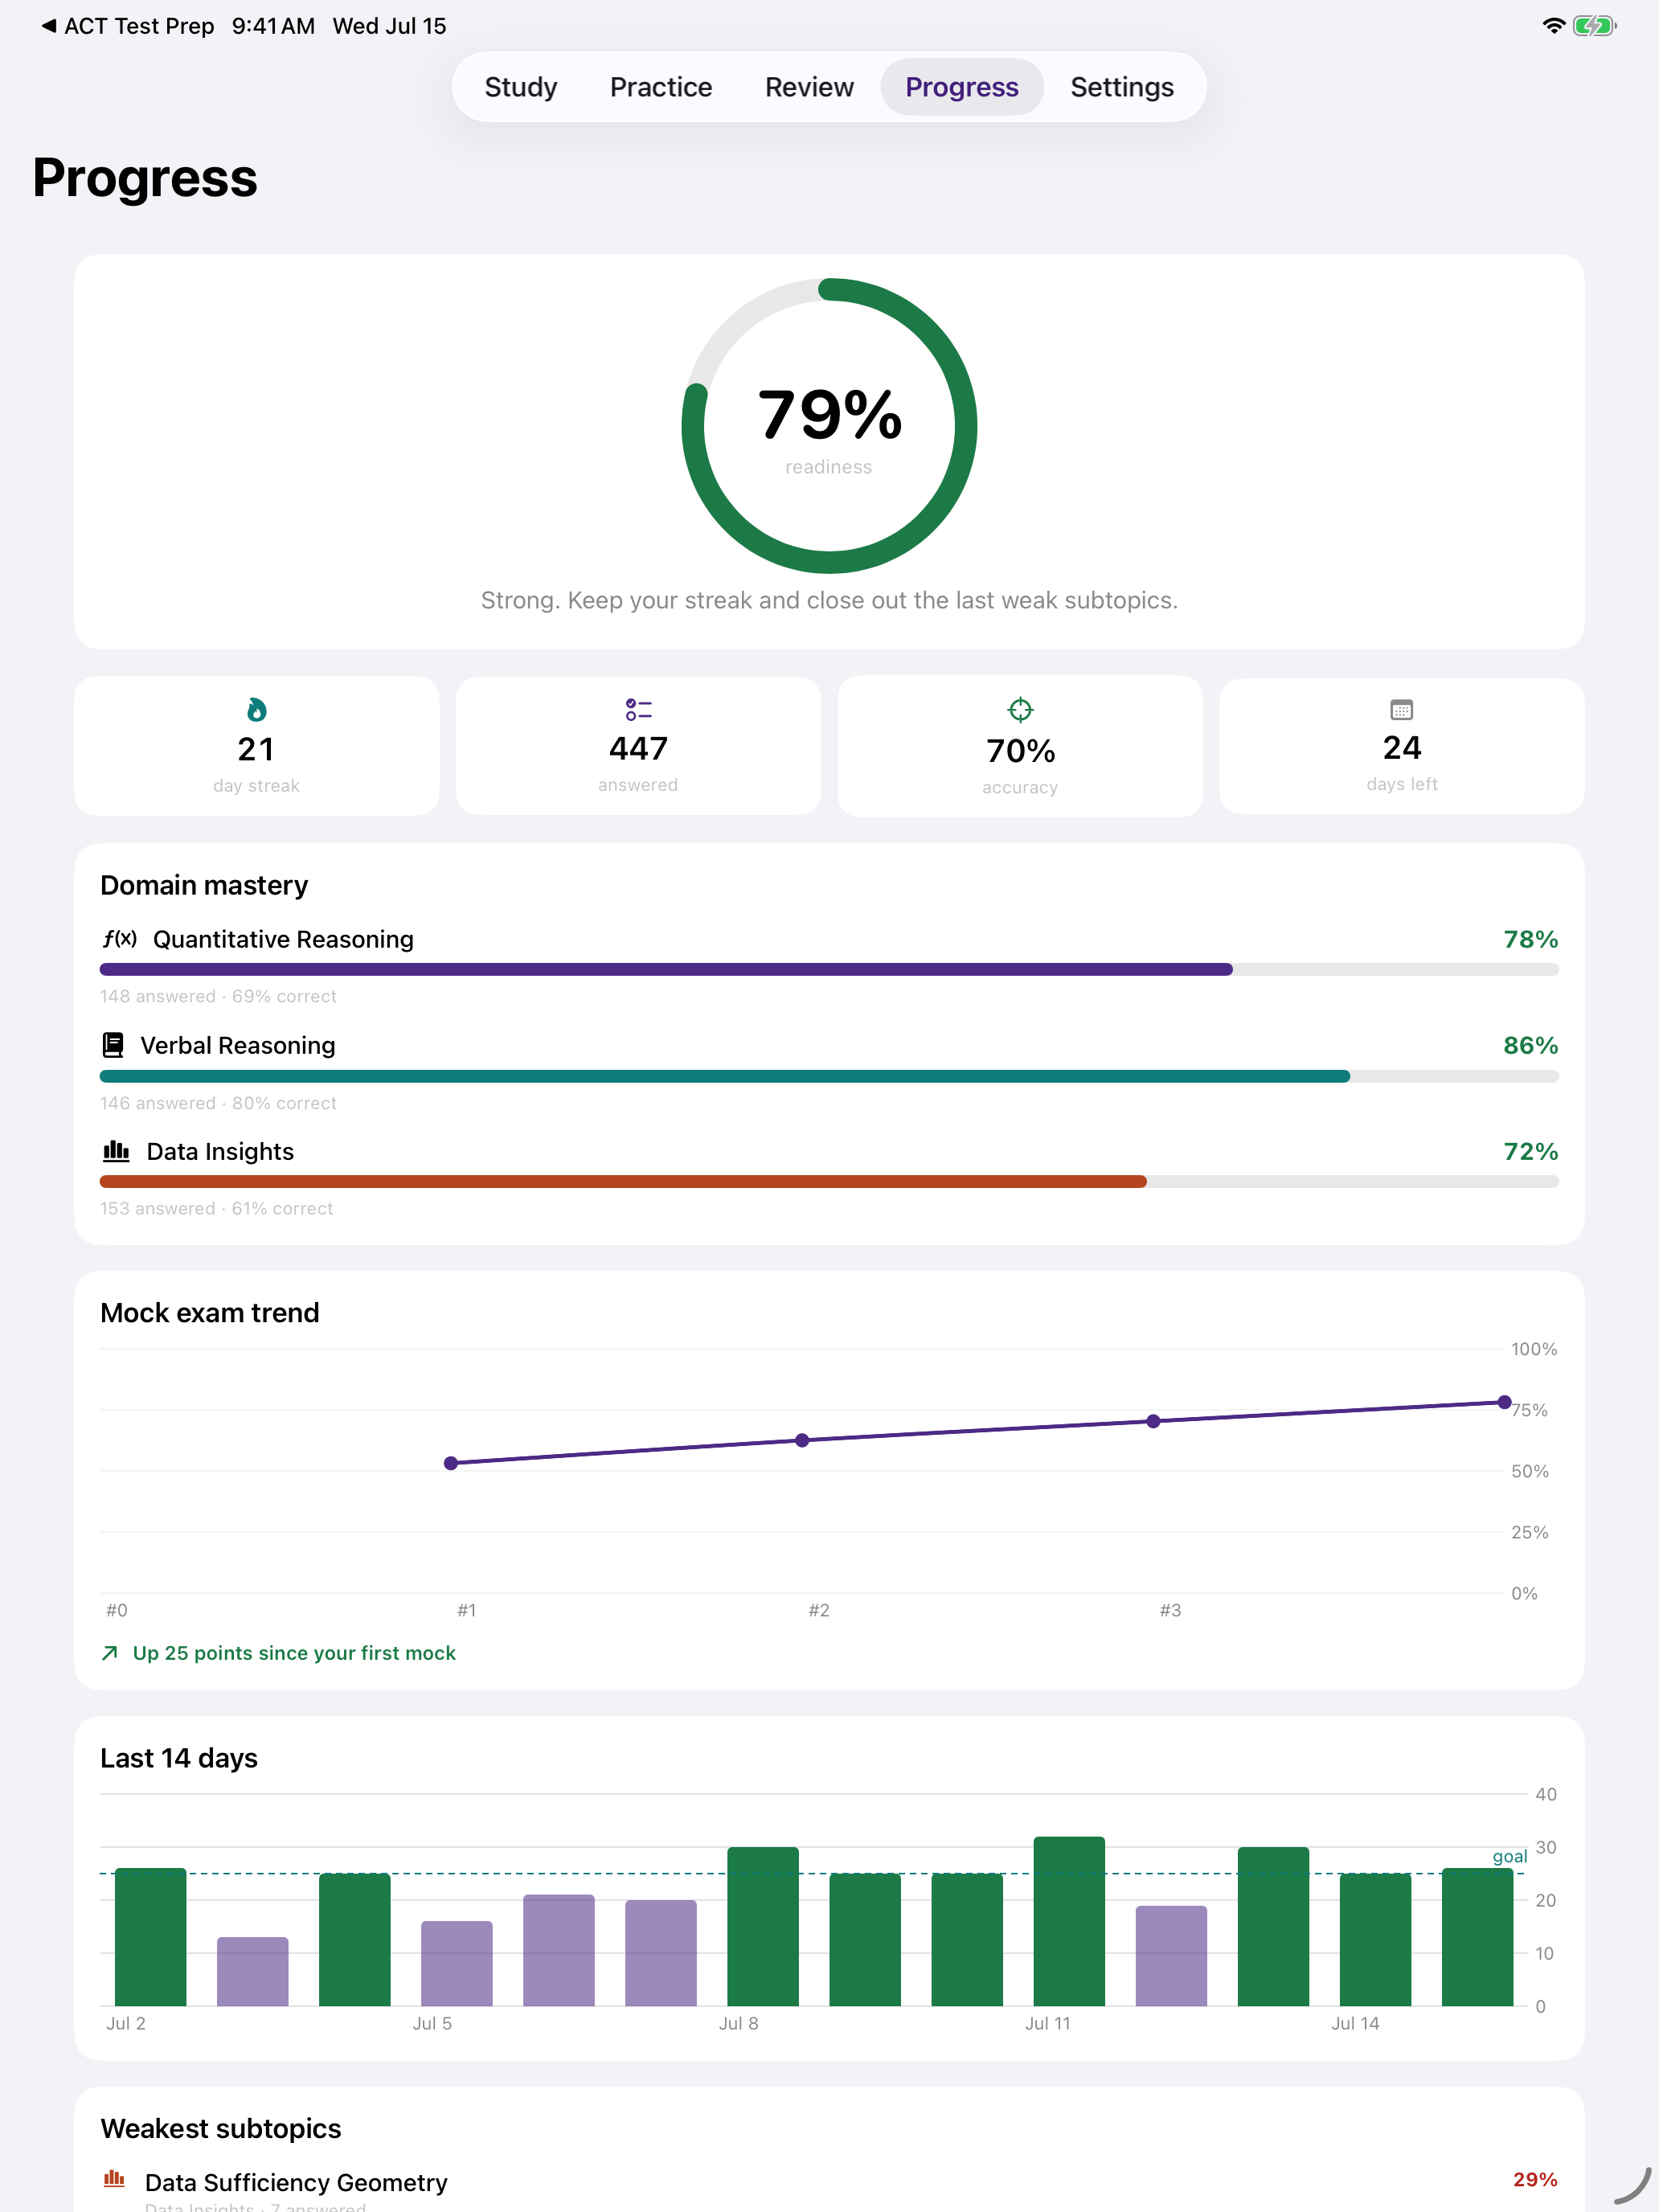This screenshot has height=2212, width=1659.
Task: Tap the Data Sufficiency Geometry chart icon
Action: tap(114, 2178)
